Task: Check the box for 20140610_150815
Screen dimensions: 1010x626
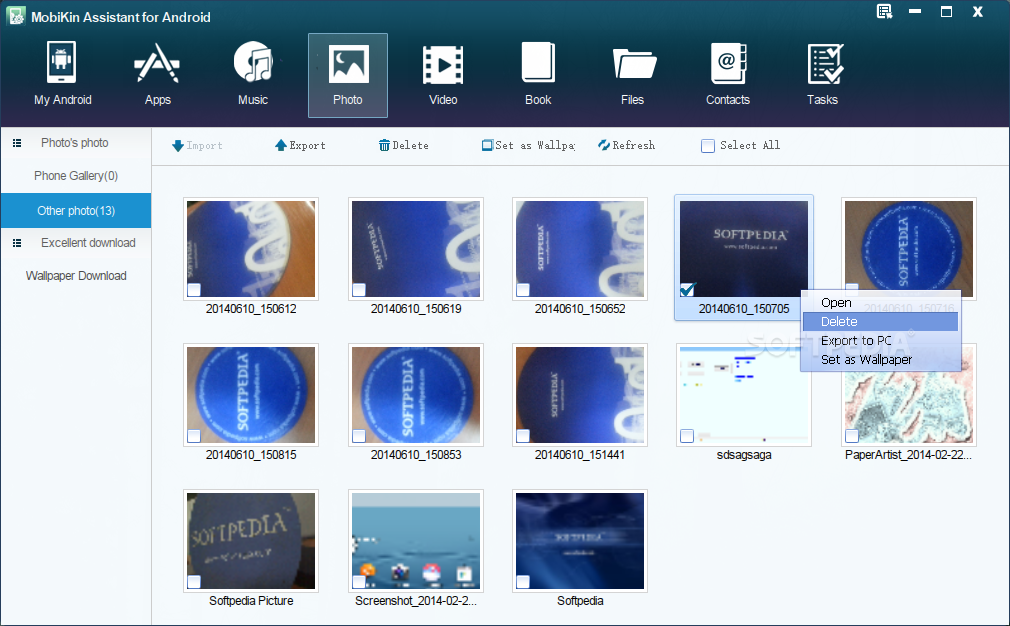Action: (x=194, y=436)
